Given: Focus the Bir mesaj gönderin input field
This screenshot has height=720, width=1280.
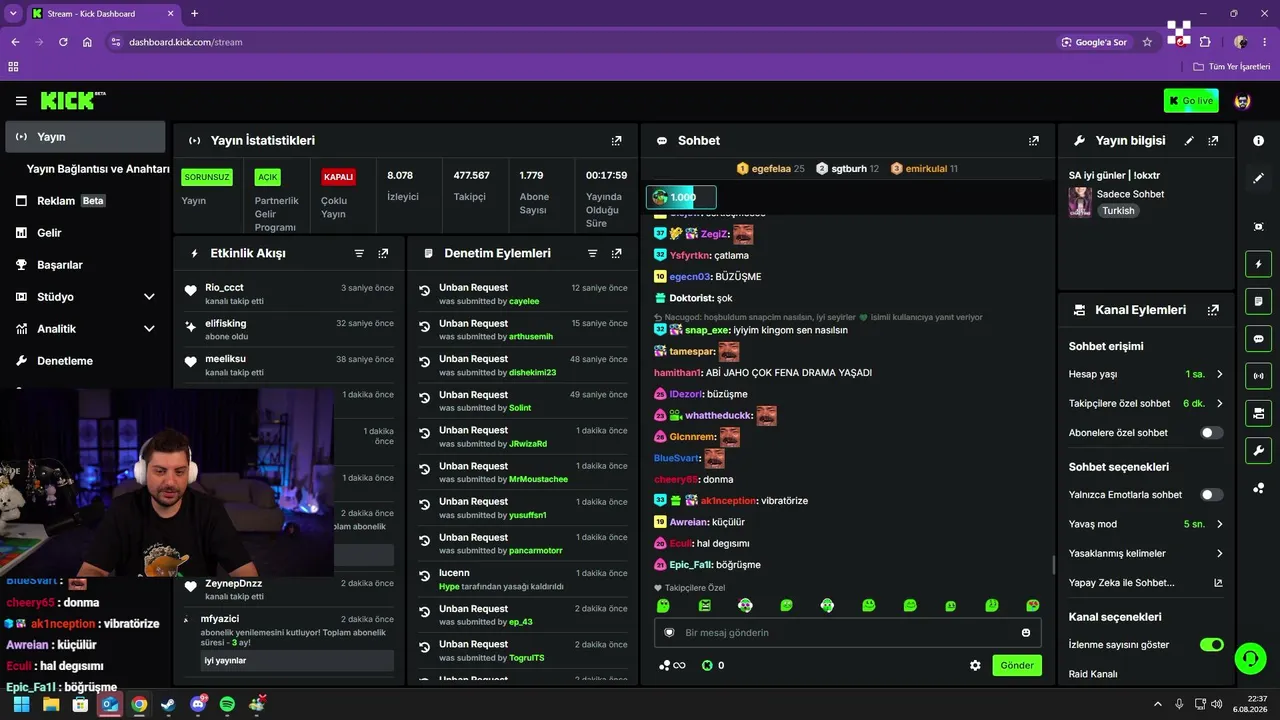Looking at the screenshot, I should (848, 633).
